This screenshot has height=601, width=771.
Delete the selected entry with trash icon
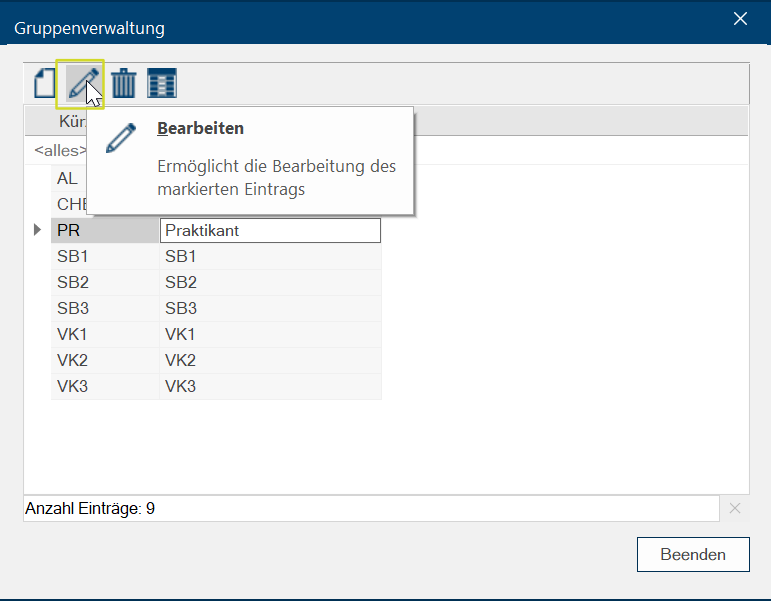pos(123,83)
